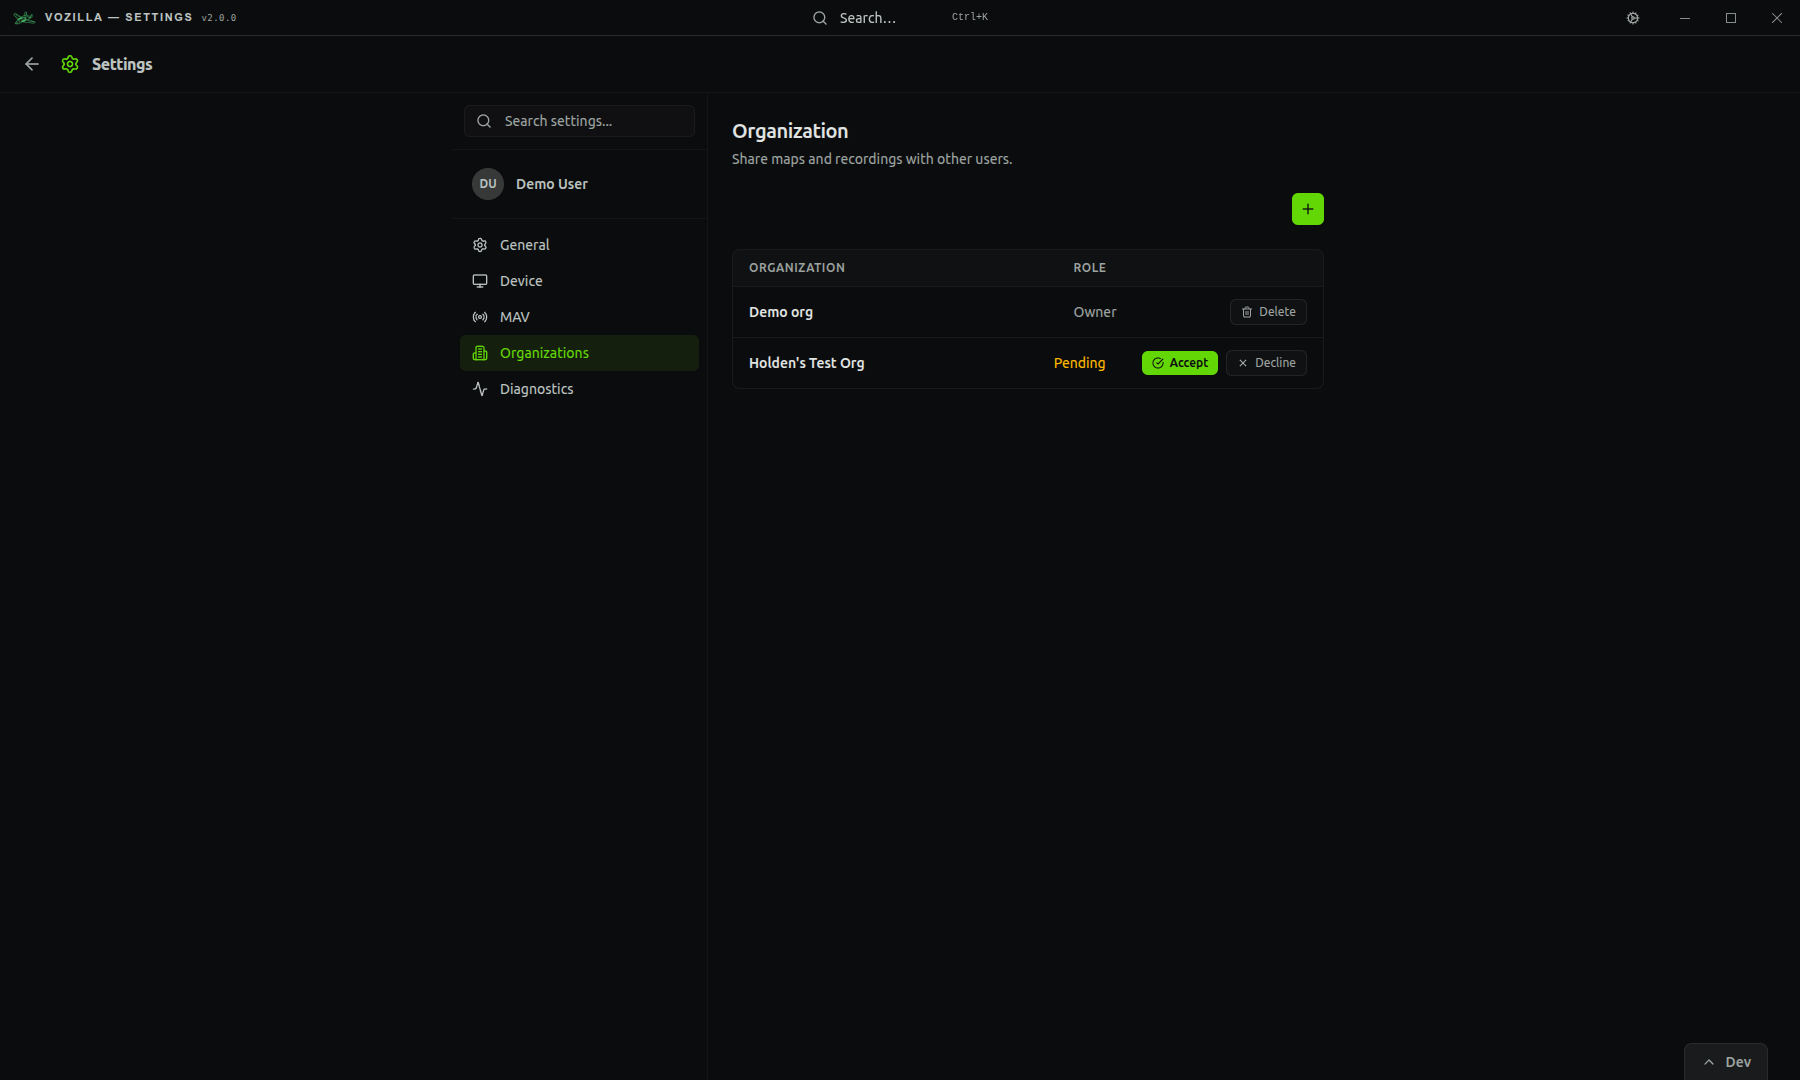
Task: Click the Vozilla logo in title bar
Action: 24,18
